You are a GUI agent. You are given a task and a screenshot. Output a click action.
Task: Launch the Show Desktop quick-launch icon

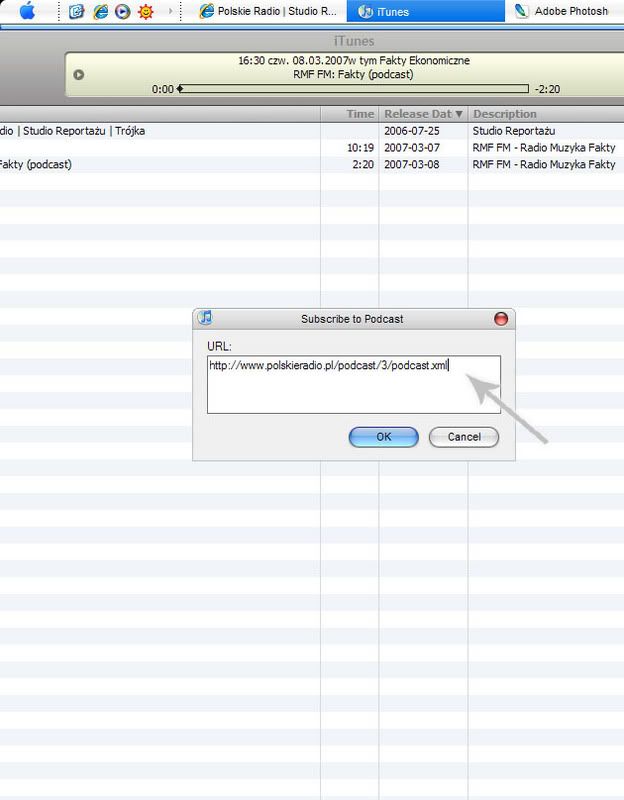(x=77, y=11)
